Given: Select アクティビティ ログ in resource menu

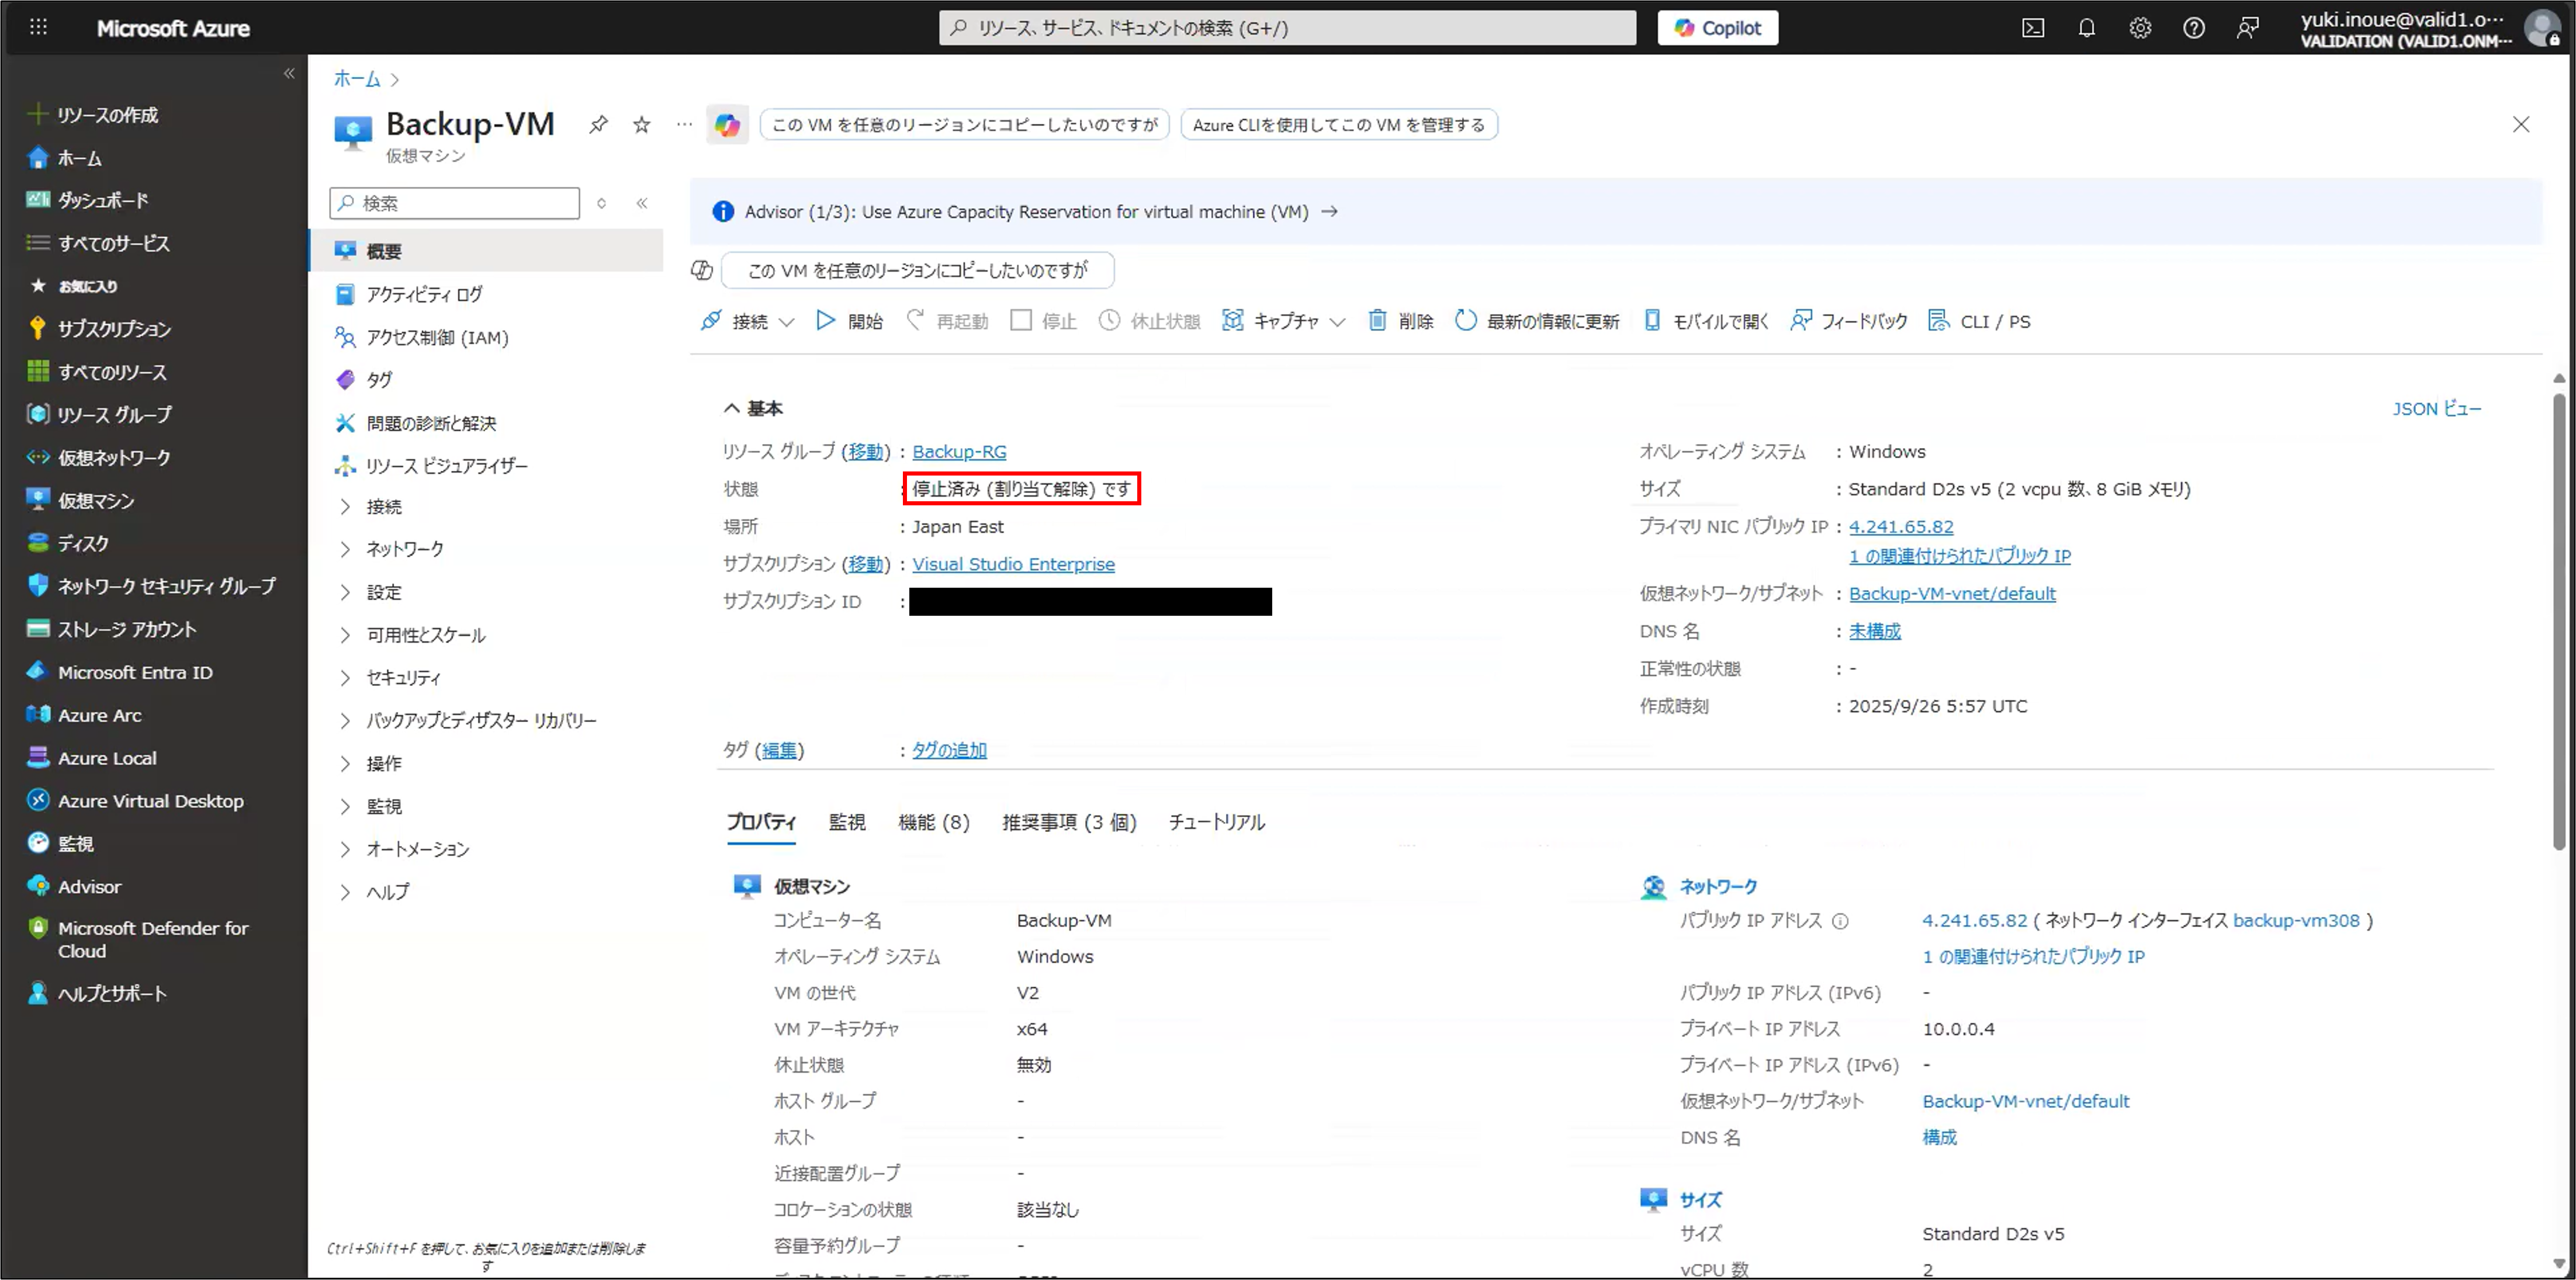Looking at the screenshot, I should pos(424,295).
